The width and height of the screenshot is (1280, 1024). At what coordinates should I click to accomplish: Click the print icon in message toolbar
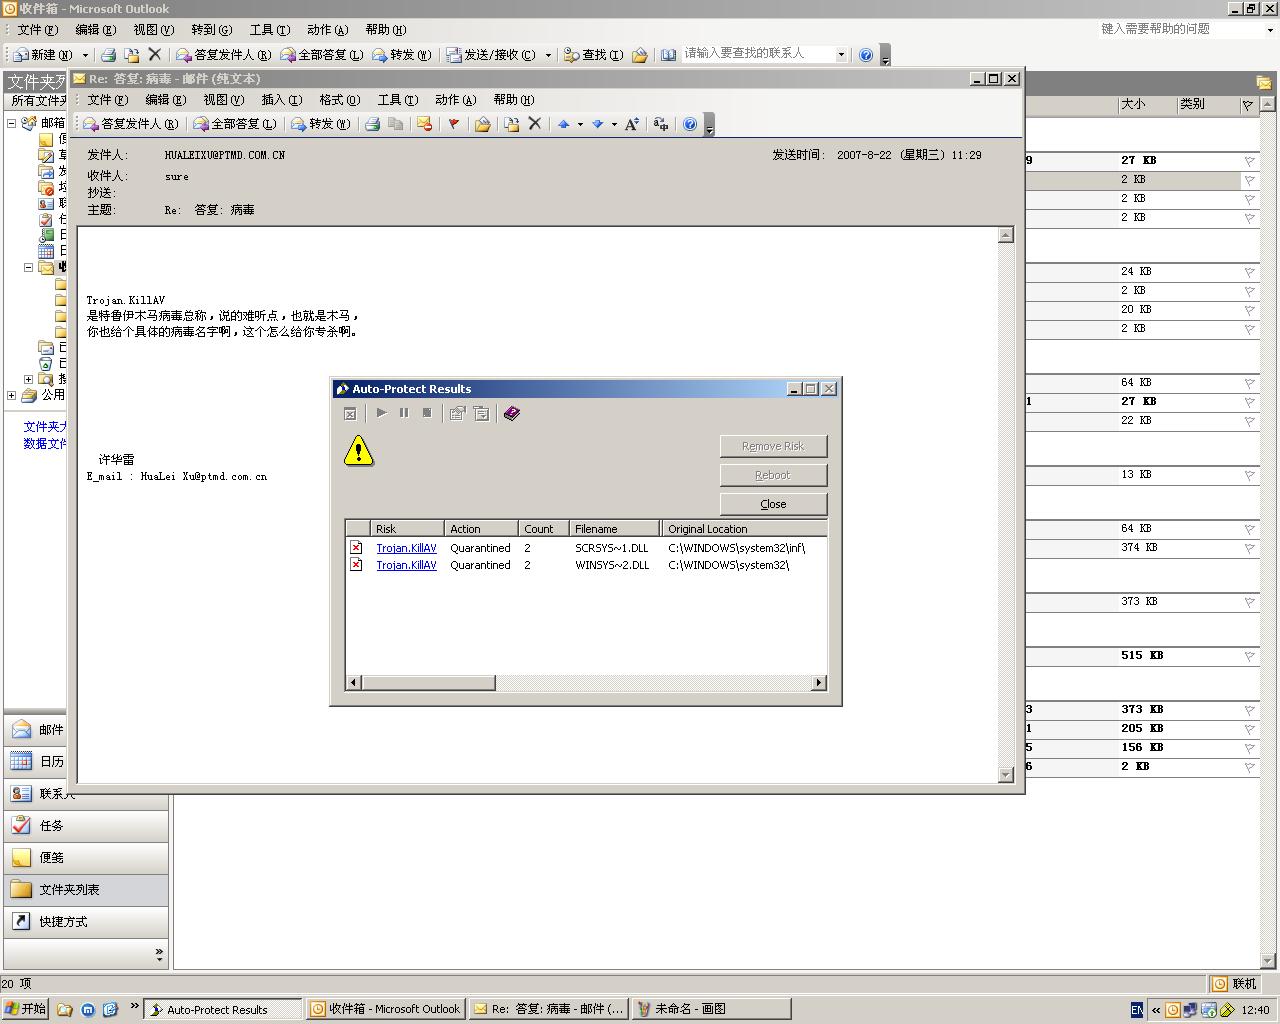[x=372, y=124]
